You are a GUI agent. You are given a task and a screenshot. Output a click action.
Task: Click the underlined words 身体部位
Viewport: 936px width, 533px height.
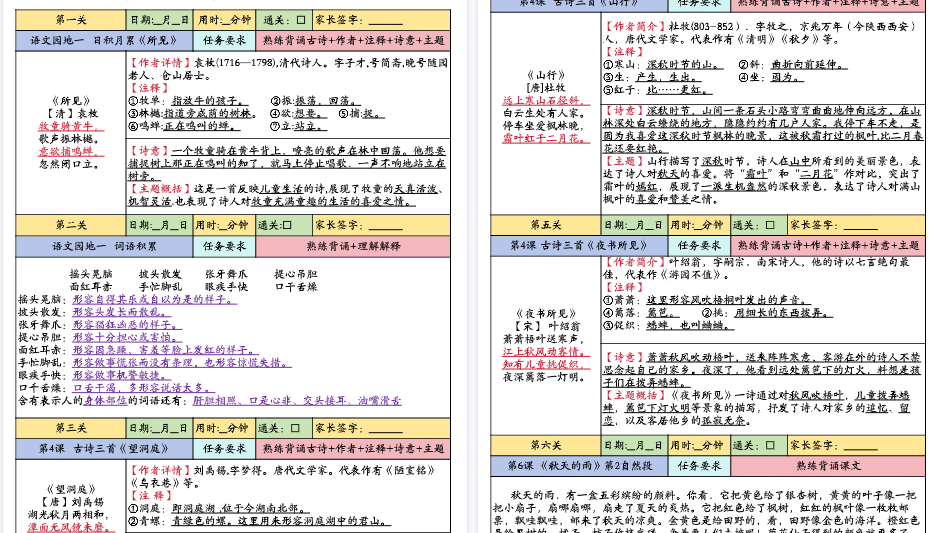coord(105,400)
